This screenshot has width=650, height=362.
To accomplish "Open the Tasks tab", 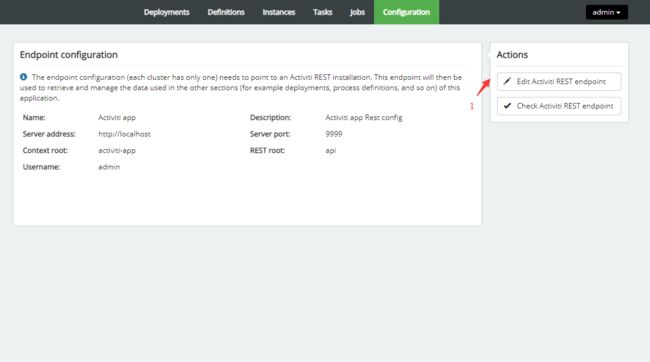I will click(323, 12).
